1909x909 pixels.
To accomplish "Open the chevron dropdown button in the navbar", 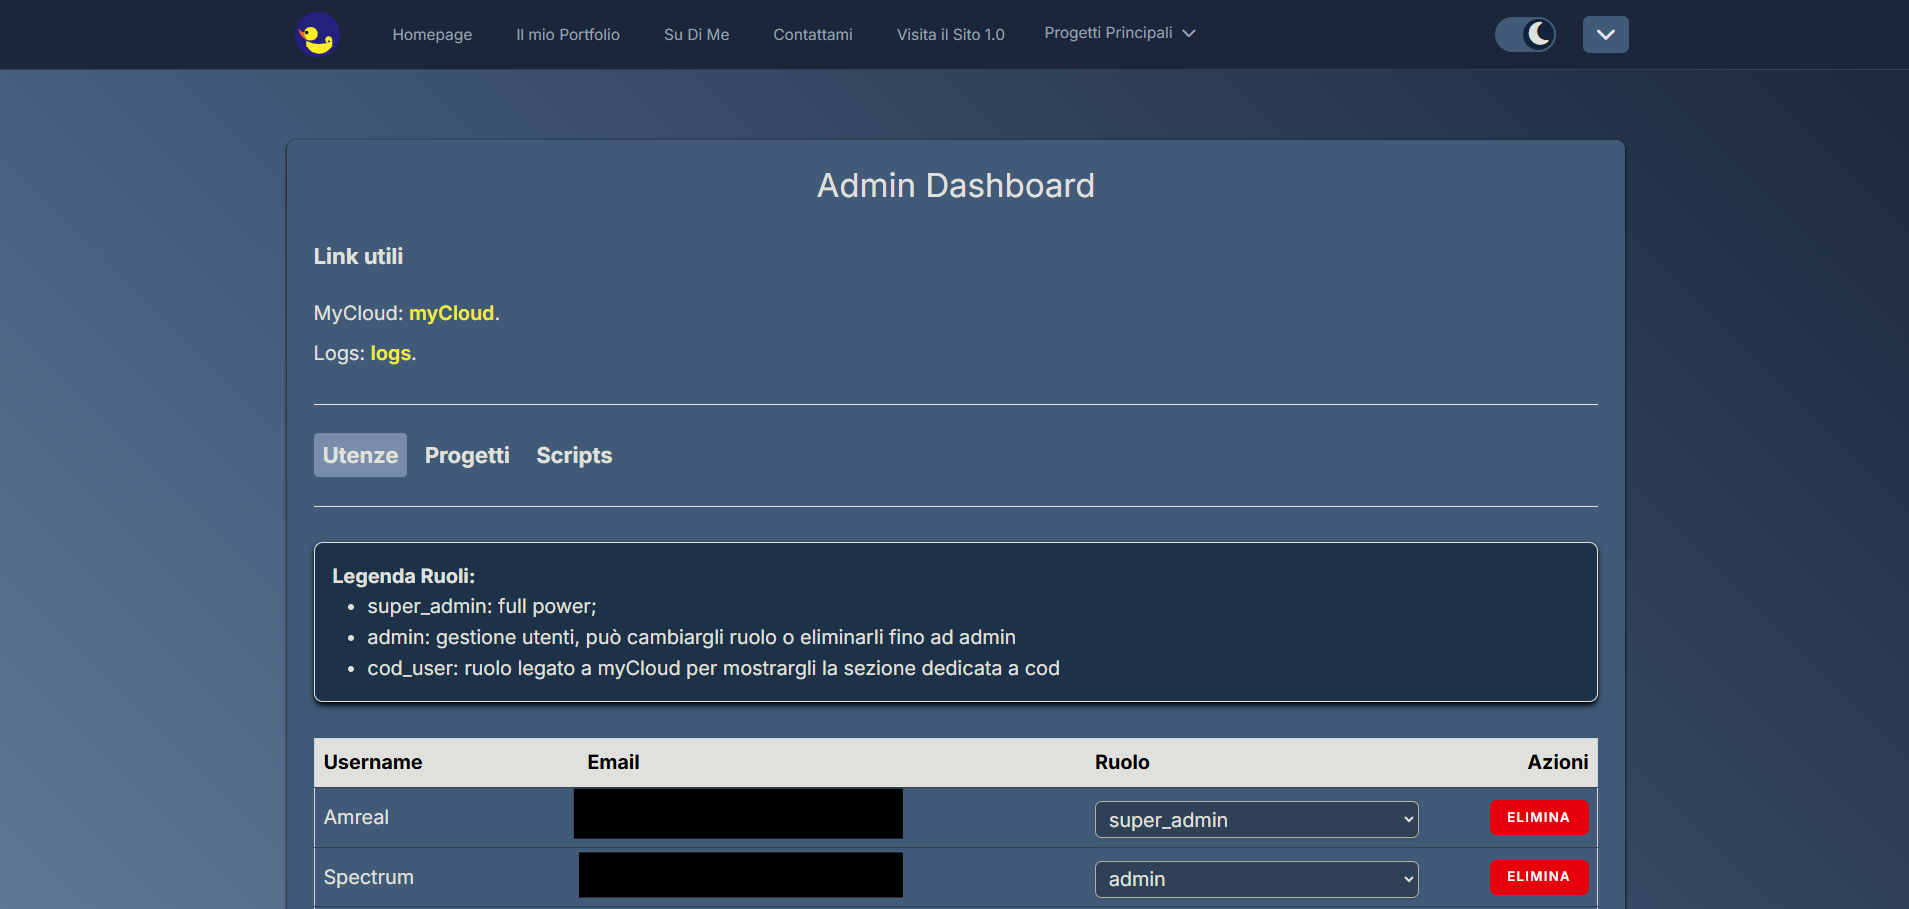I will coord(1605,34).
